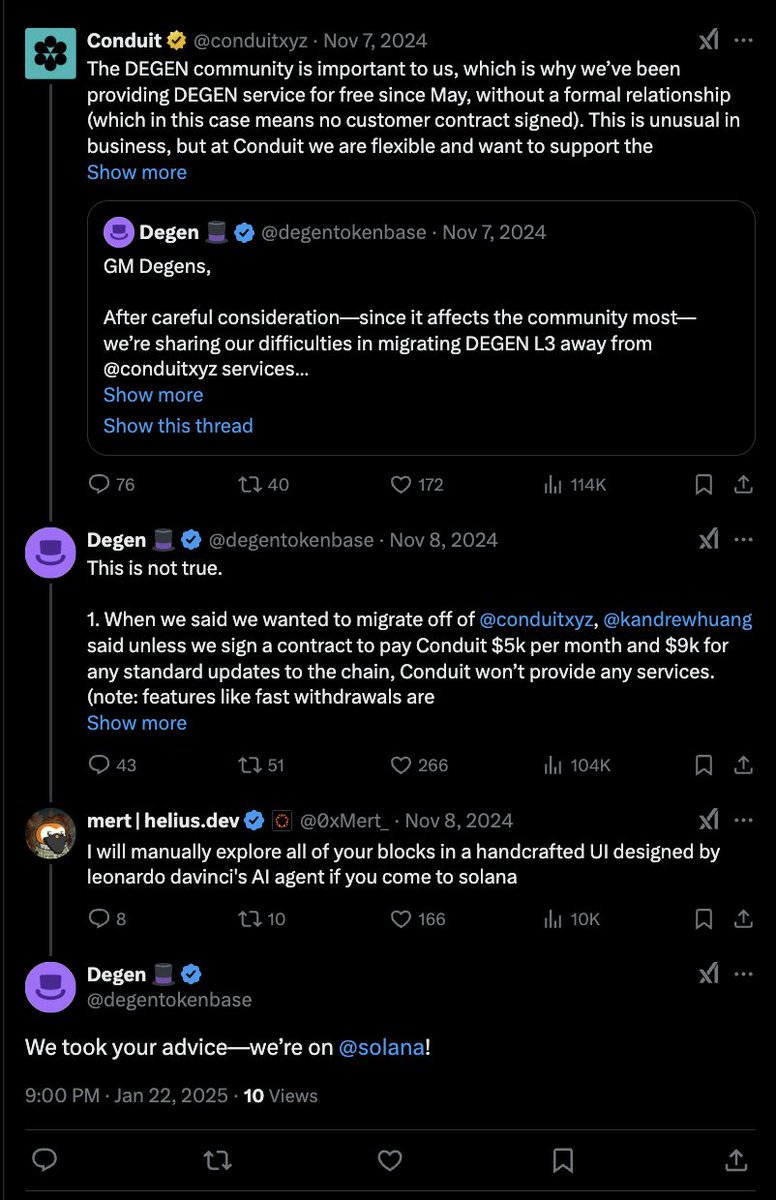Image resolution: width=776 pixels, height=1200 pixels.
Task: Reply to the main Degen tweet
Action: pos(44,1160)
